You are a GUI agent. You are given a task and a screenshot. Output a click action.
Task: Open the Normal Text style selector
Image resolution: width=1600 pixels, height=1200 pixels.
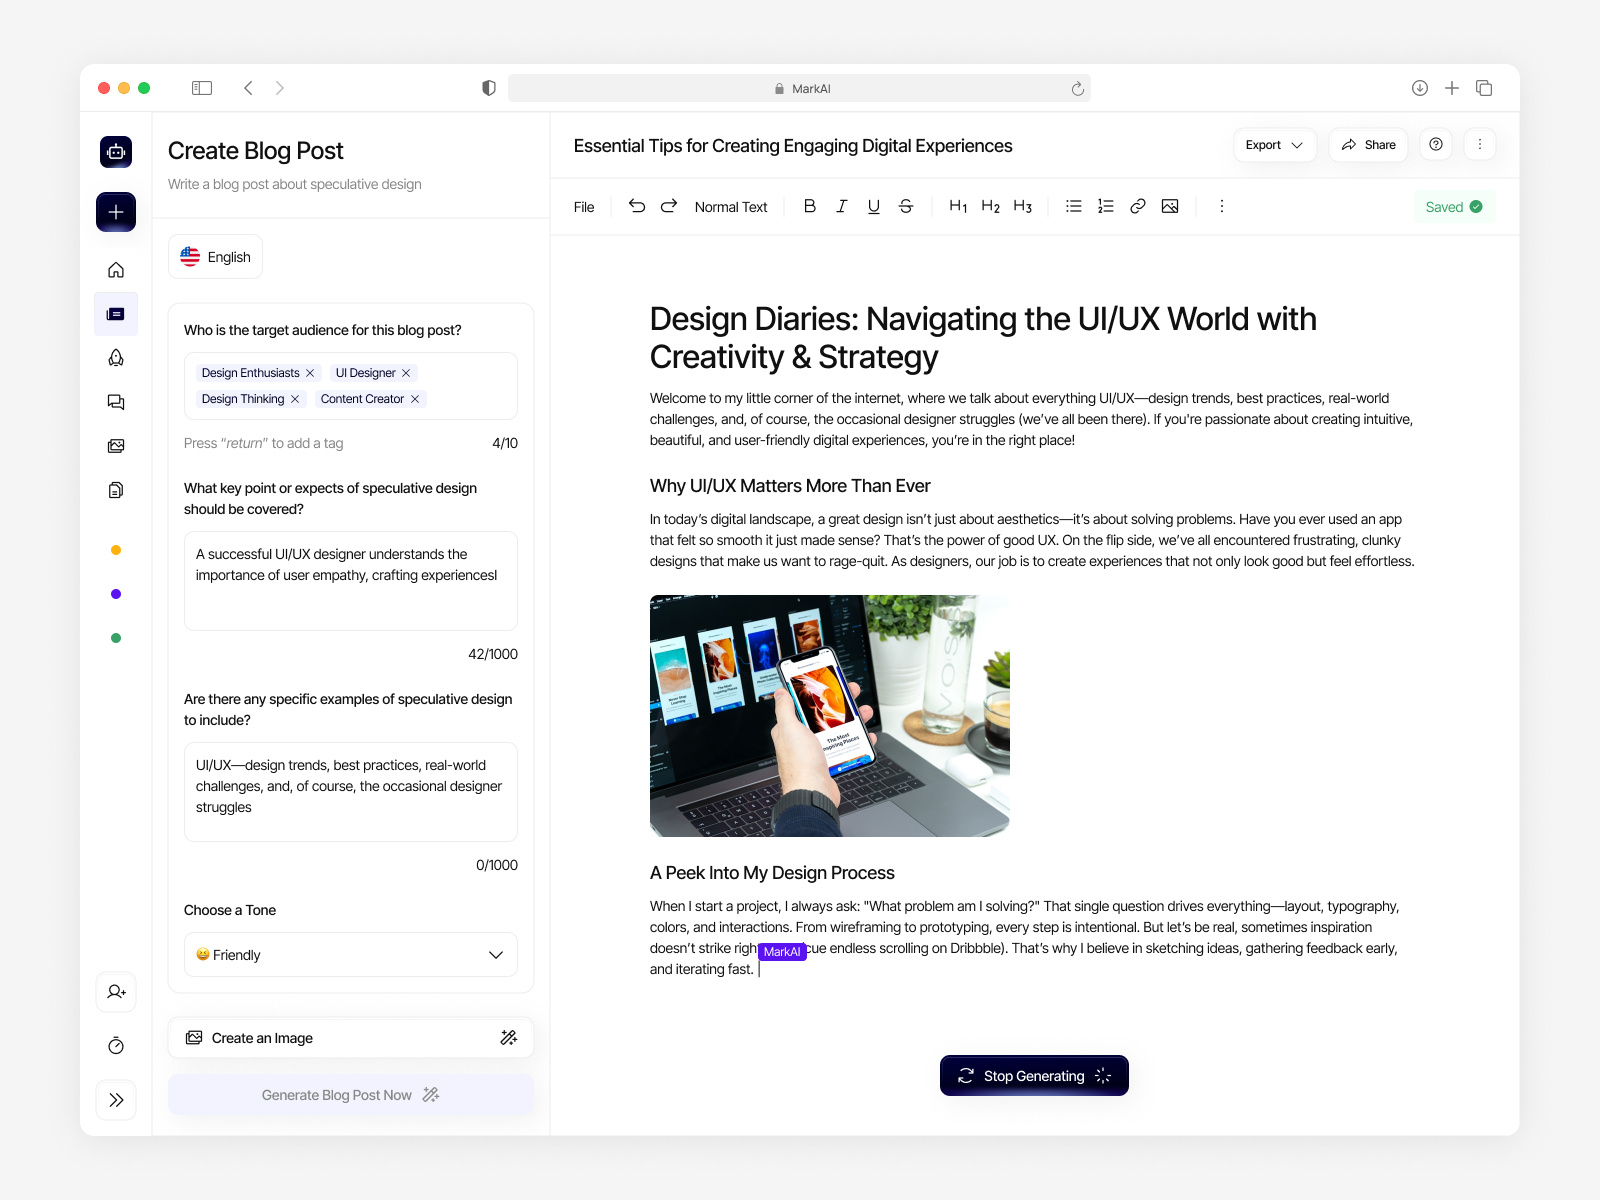pyautogui.click(x=731, y=207)
